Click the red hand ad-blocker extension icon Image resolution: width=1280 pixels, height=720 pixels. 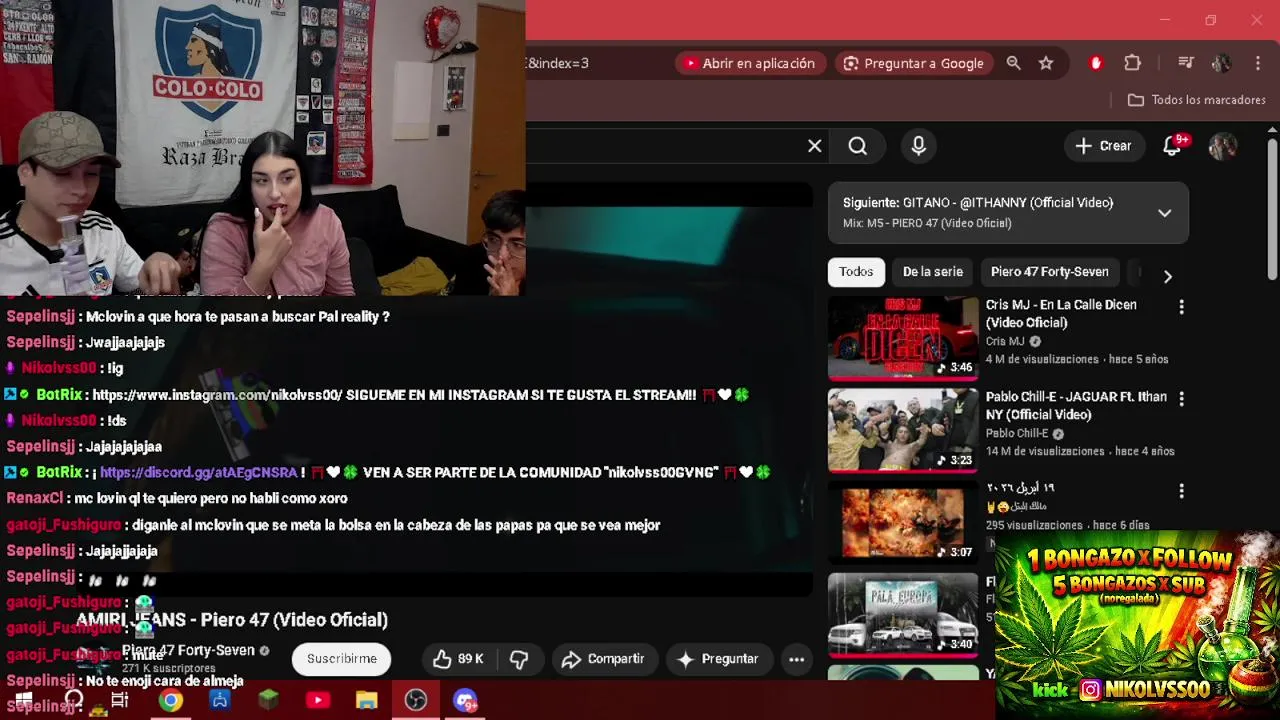pyautogui.click(x=1096, y=63)
